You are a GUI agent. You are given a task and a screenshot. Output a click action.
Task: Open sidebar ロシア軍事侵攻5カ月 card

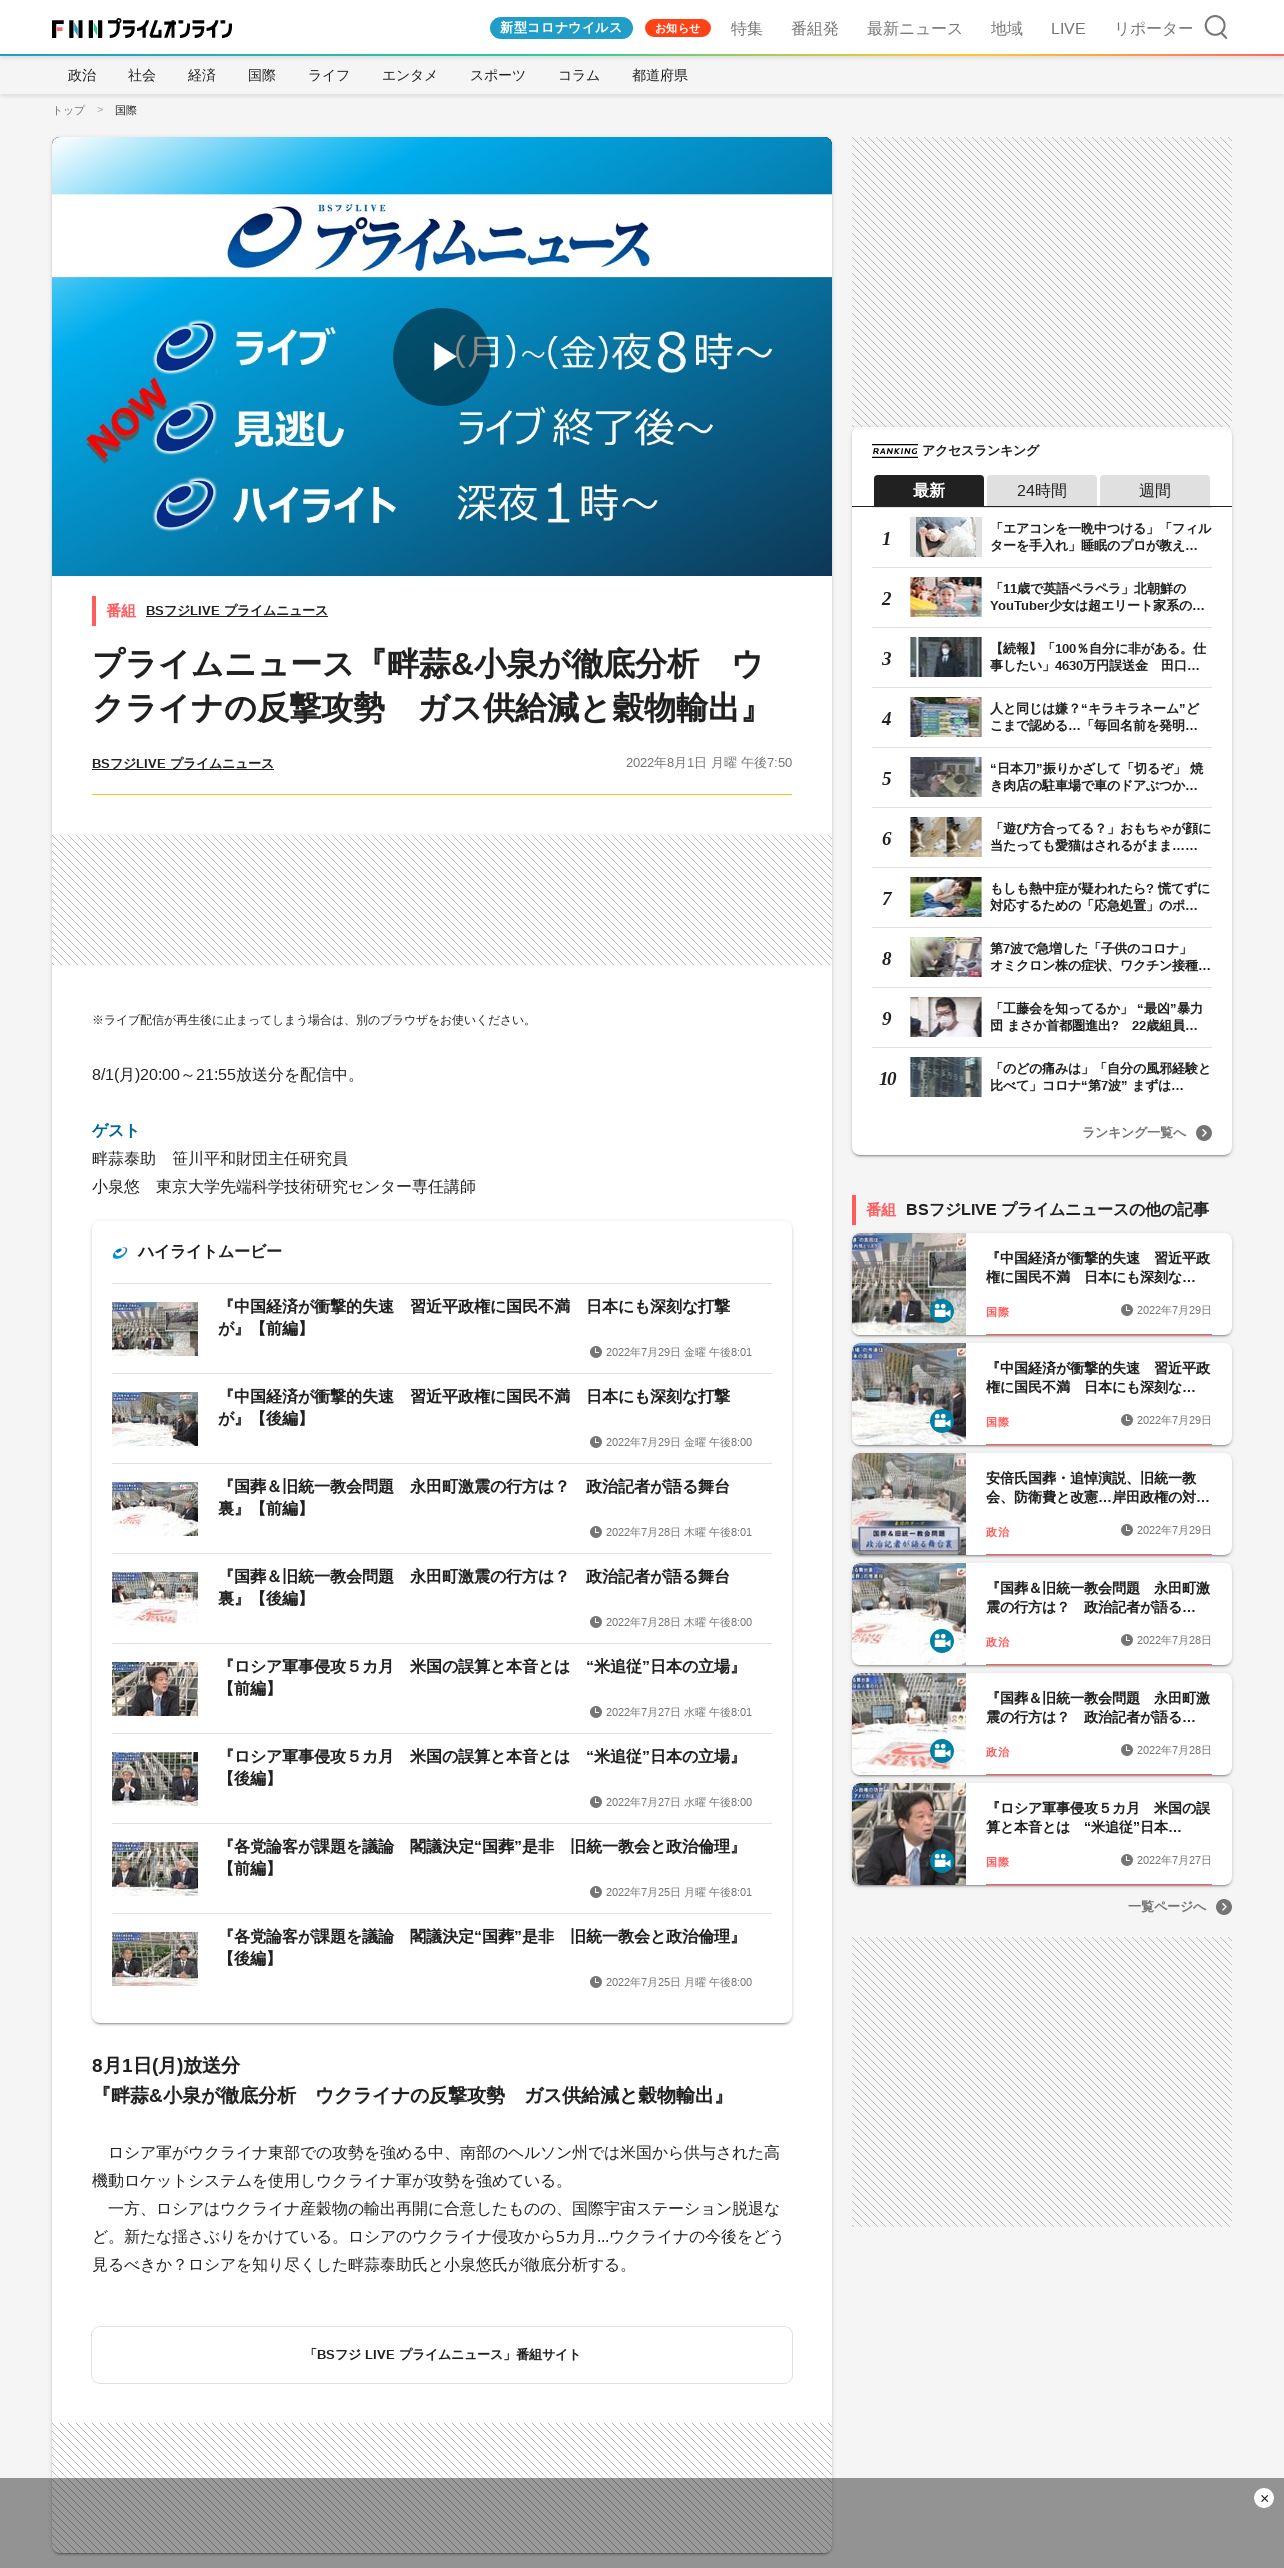(1042, 1834)
